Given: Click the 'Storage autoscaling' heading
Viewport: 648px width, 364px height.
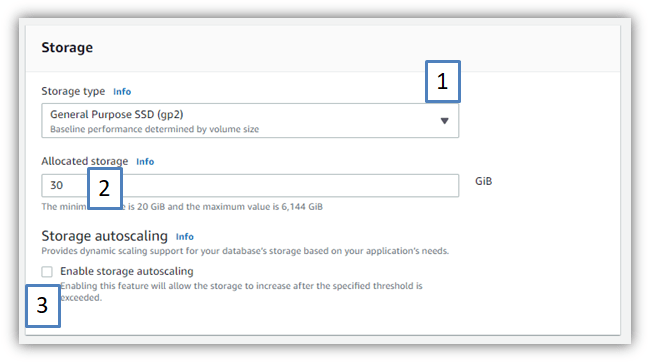Looking at the screenshot, I should coord(105,236).
